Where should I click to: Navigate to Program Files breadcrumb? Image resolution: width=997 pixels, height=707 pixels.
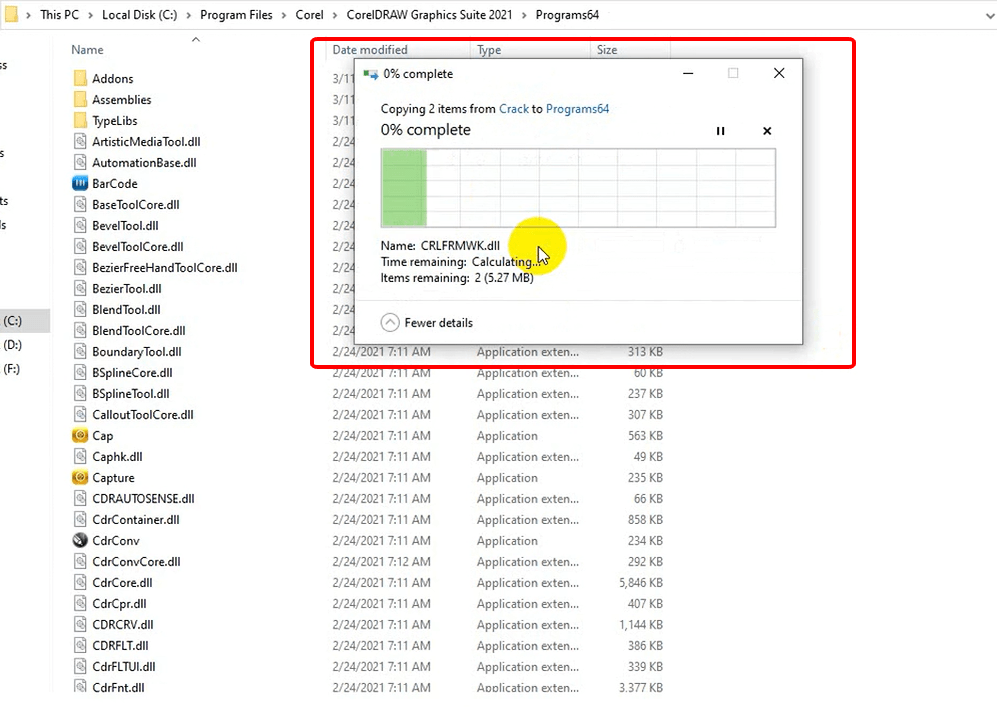pyautogui.click(x=237, y=15)
